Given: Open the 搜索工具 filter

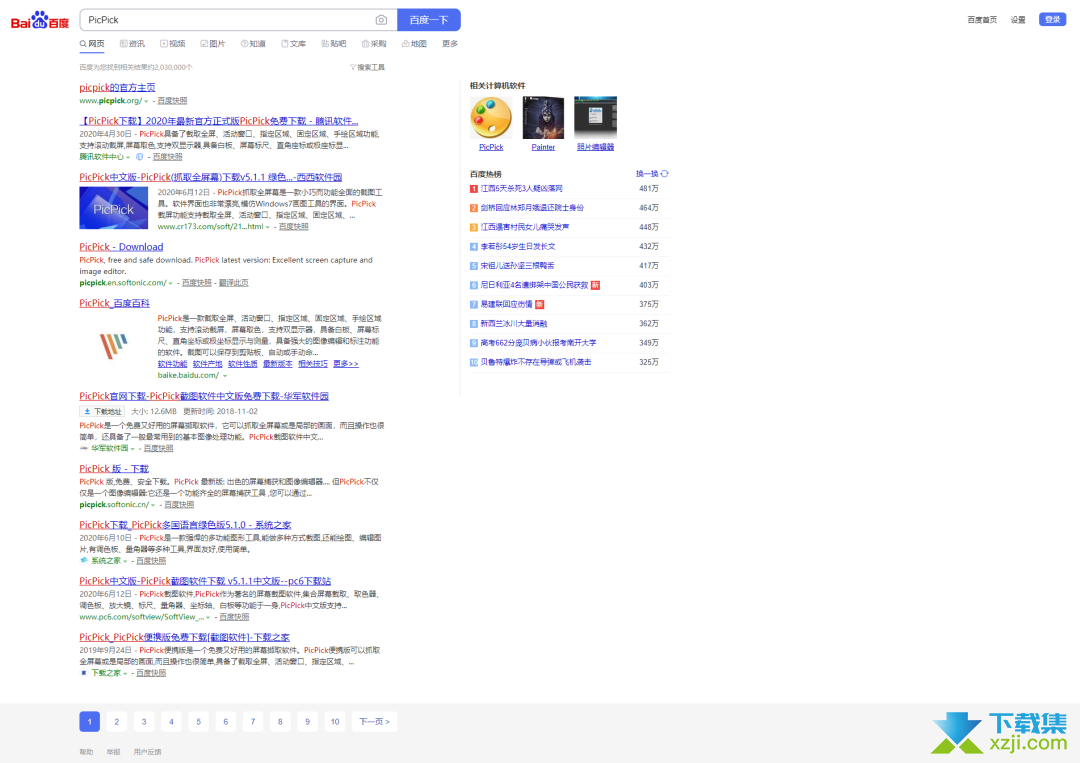Looking at the screenshot, I should pos(367,67).
